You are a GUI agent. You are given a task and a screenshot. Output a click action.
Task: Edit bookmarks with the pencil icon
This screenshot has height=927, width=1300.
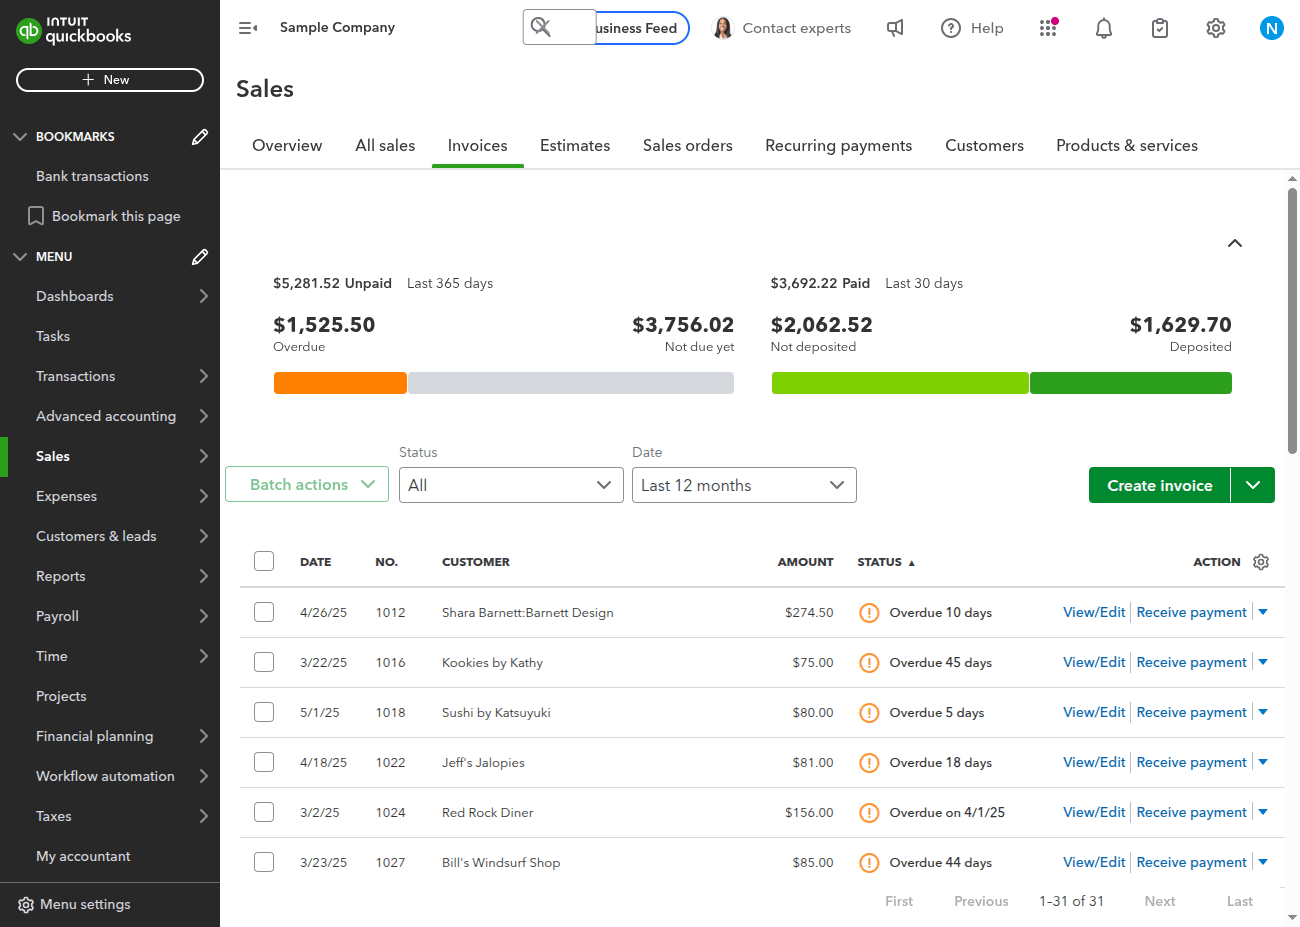point(200,137)
